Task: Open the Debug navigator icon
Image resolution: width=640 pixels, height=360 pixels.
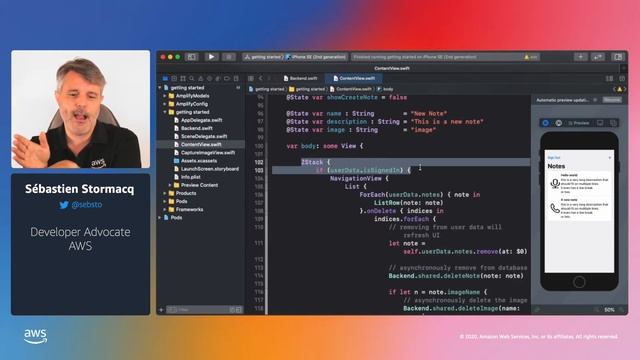Action: [218, 78]
